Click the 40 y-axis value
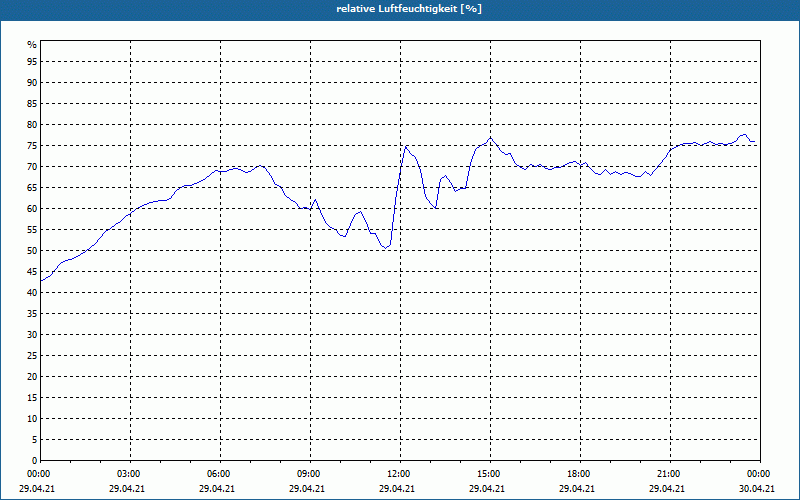The height and width of the screenshot is (500, 800). (x=32, y=292)
